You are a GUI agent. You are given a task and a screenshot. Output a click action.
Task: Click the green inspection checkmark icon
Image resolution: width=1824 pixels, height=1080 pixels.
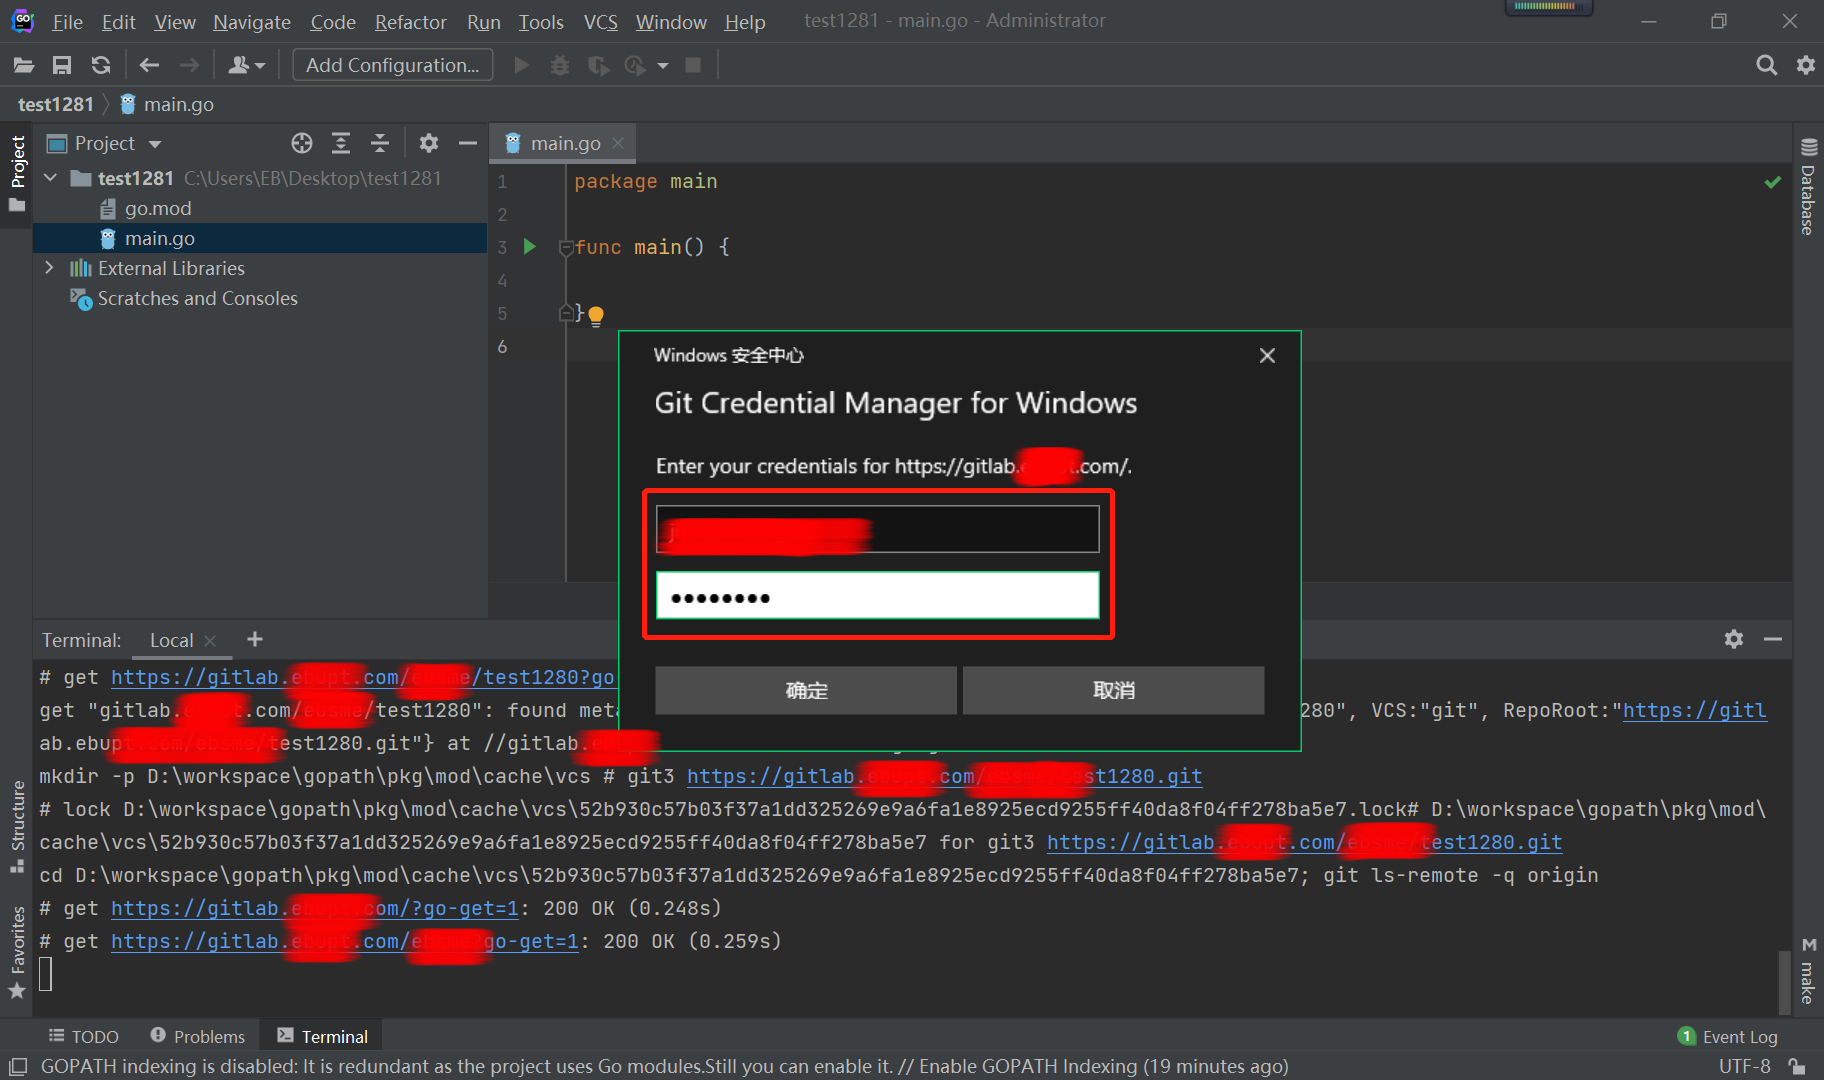(1773, 182)
